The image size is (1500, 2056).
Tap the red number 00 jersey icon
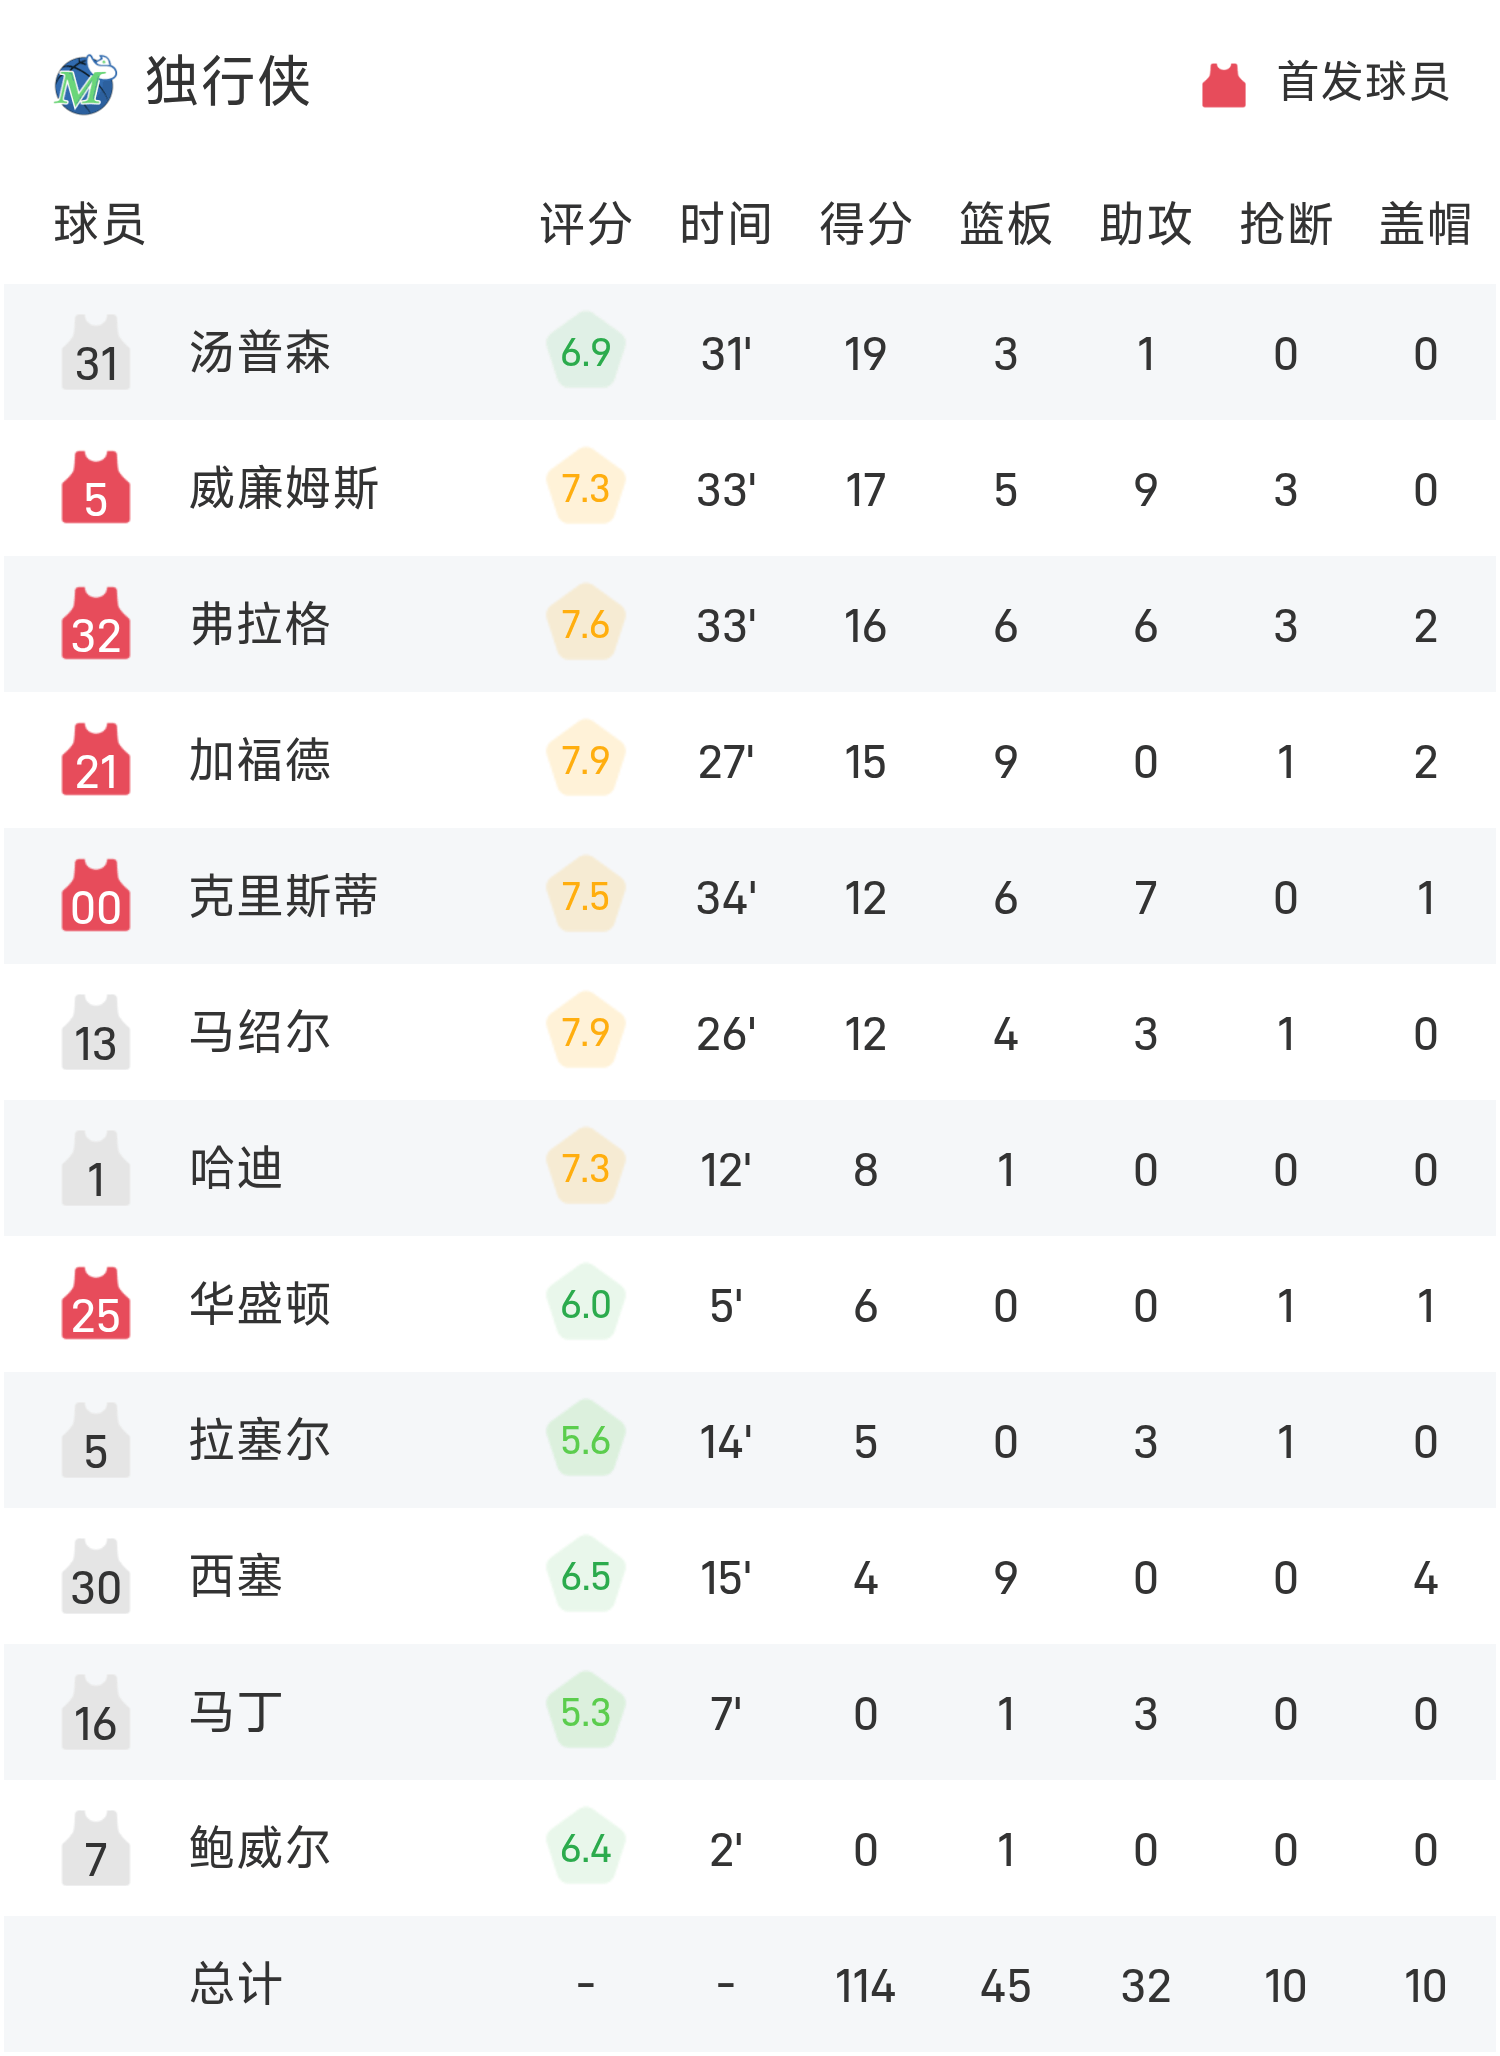(96, 897)
